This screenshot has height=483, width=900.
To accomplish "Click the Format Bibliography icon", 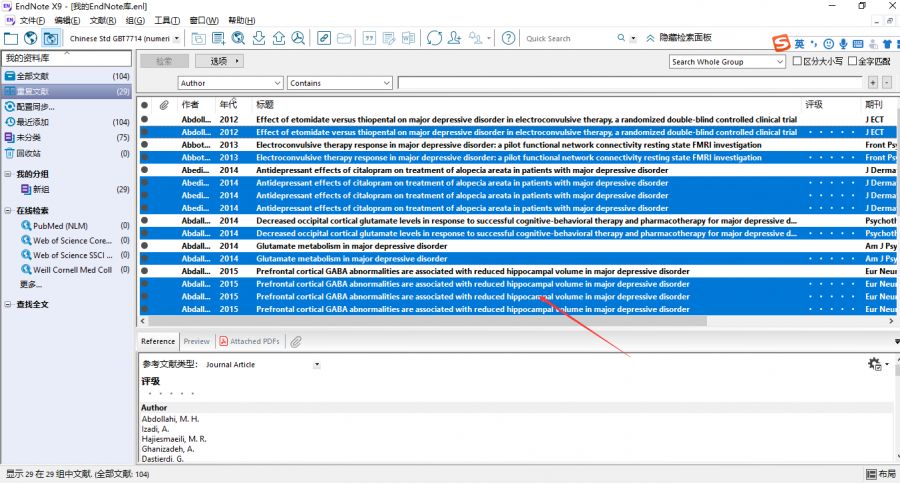I will (389, 38).
